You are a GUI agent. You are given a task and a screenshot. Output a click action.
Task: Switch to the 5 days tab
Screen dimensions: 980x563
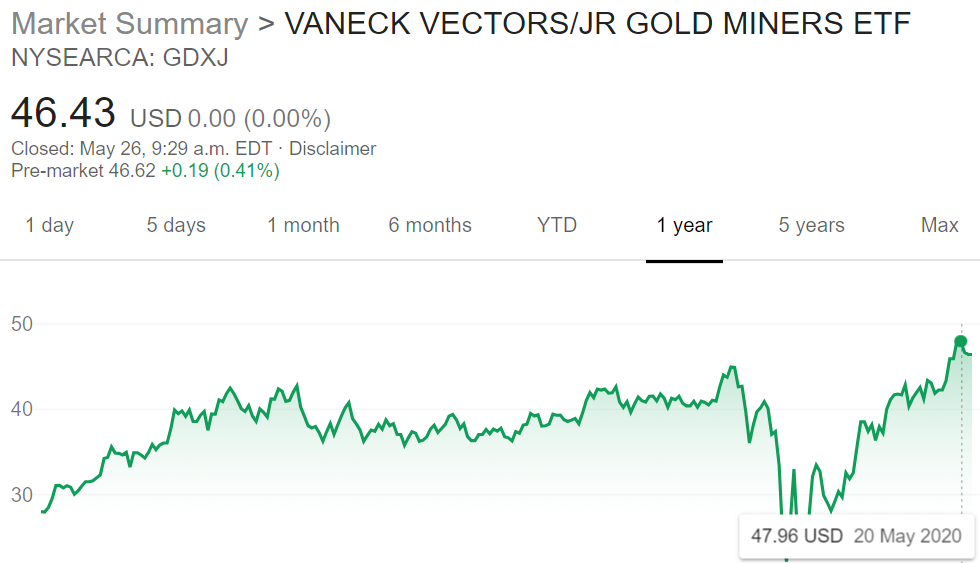tap(176, 225)
